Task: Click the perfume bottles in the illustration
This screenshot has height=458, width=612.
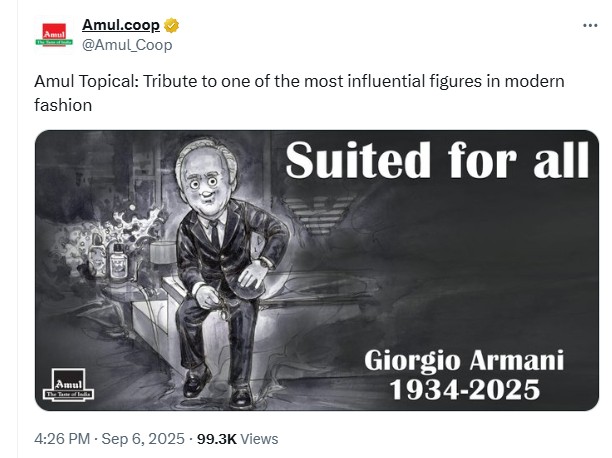Action: 109,256
